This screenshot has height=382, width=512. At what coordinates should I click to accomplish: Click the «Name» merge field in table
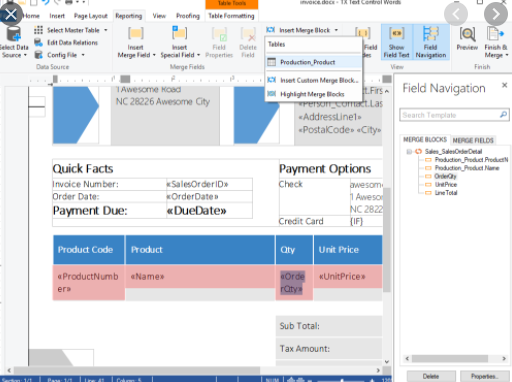(147, 277)
